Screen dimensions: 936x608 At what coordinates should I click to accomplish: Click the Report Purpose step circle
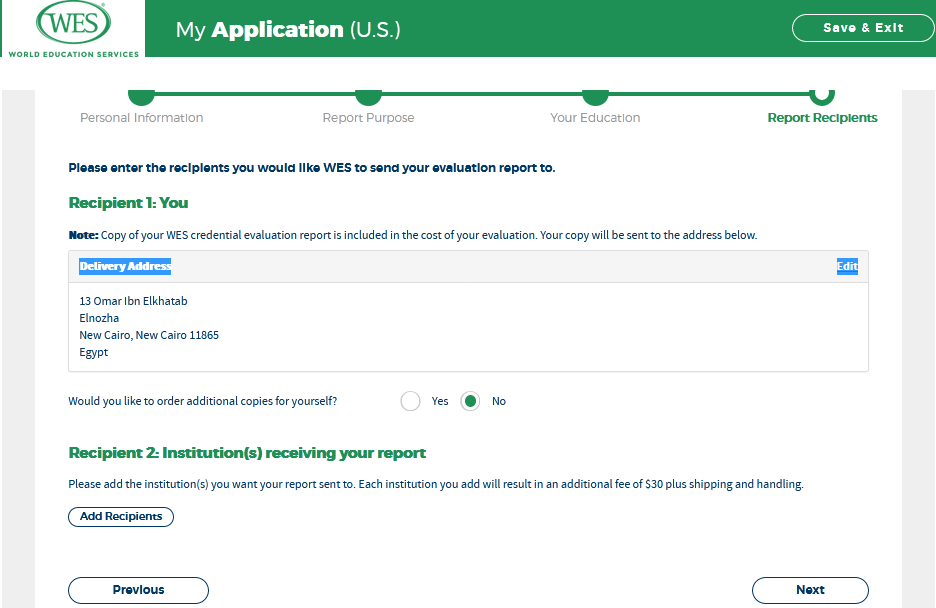click(368, 96)
